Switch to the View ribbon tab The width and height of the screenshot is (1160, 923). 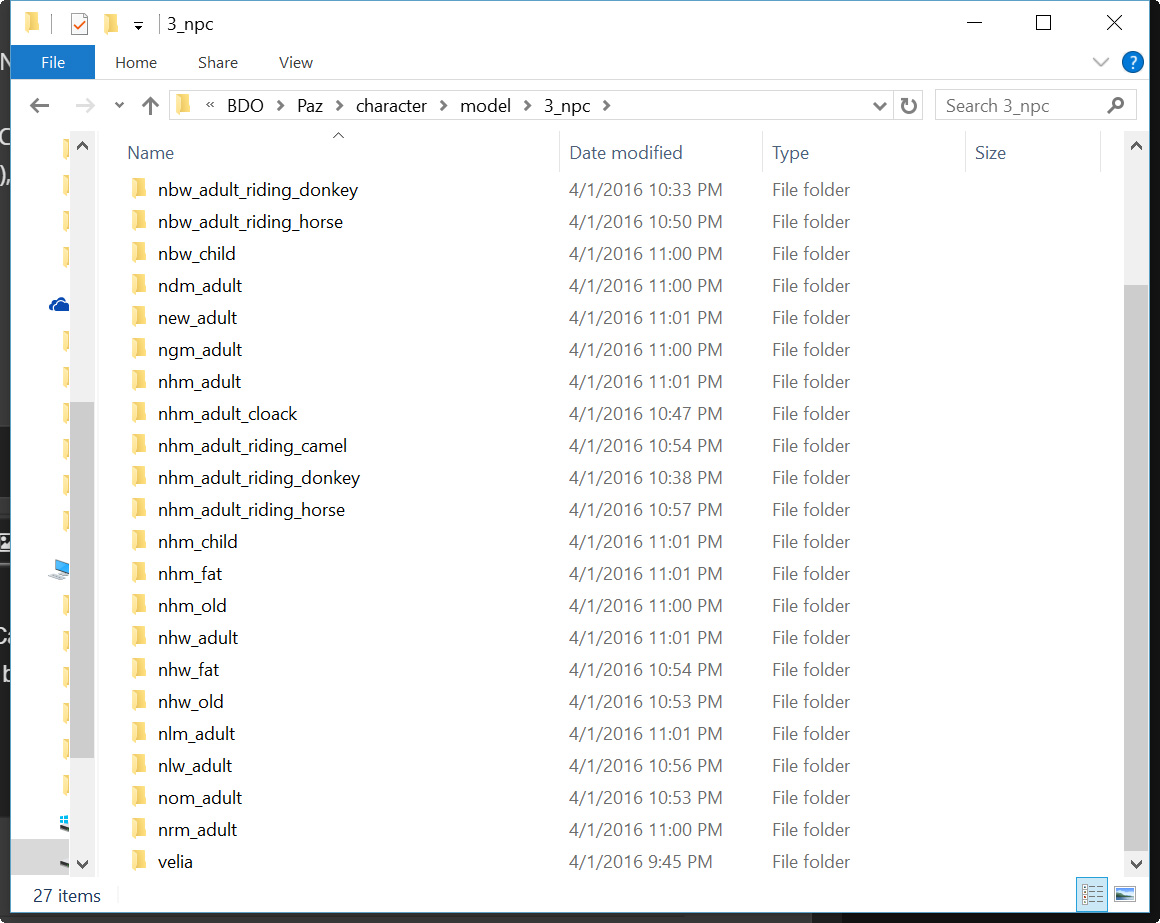tap(295, 62)
